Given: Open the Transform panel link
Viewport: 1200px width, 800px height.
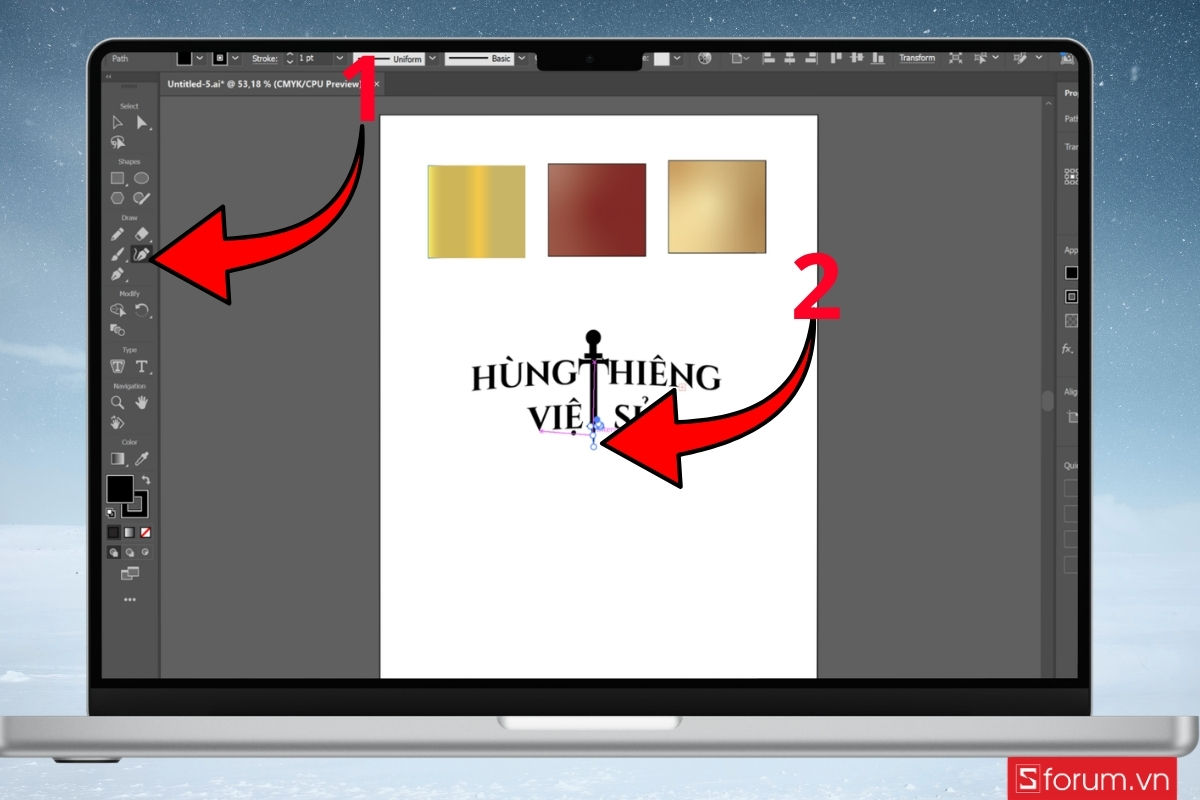Looking at the screenshot, I should pyautogui.click(x=917, y=58).
